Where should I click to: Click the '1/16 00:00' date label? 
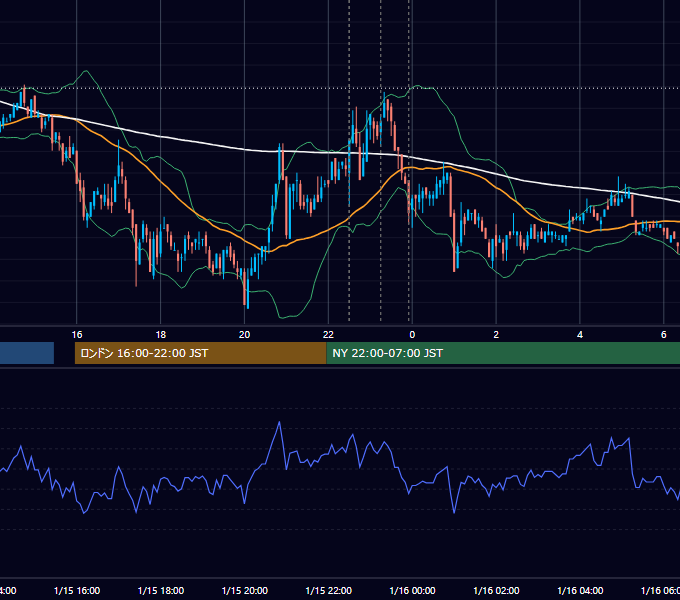tap(412, 590)
